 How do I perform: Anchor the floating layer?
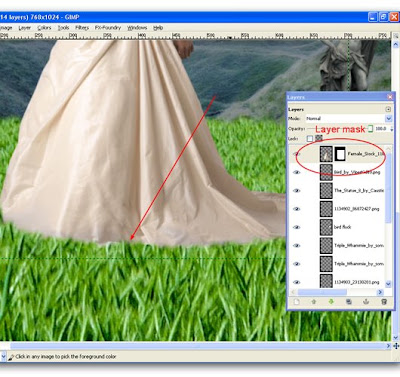pos(366,302)
